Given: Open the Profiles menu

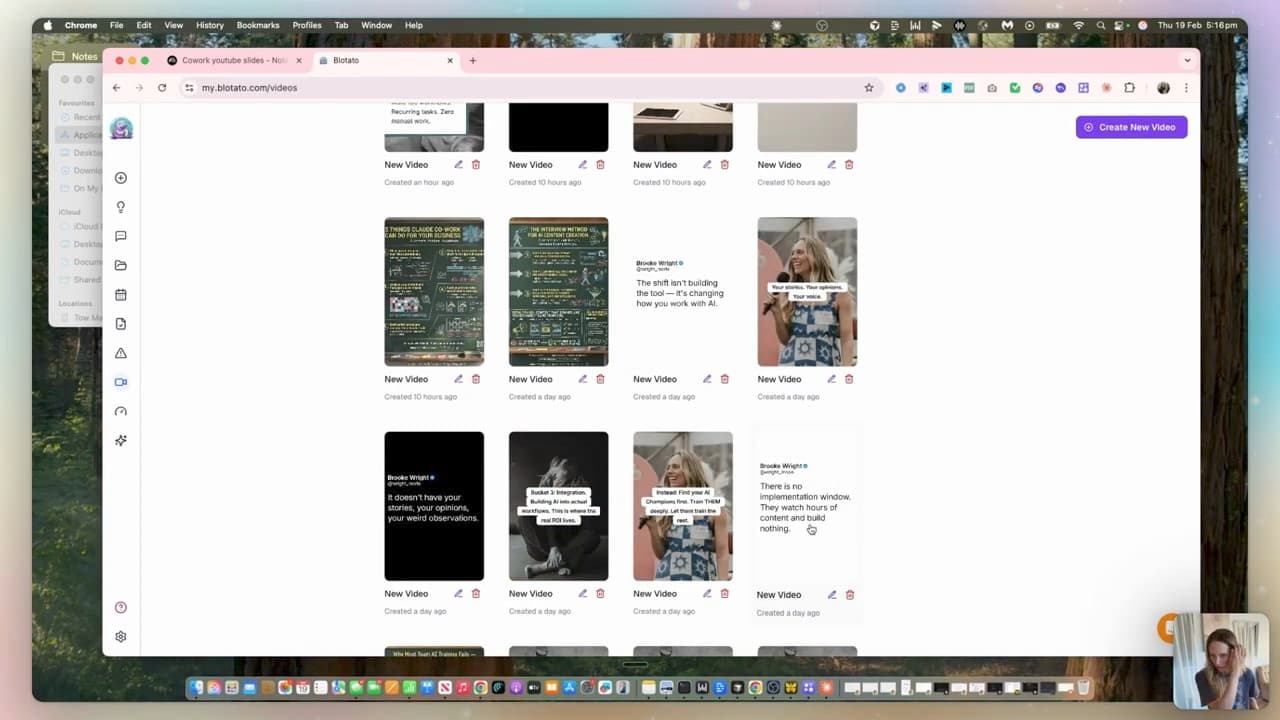Looking at the screenshot, I should click(x=307, y=25).
